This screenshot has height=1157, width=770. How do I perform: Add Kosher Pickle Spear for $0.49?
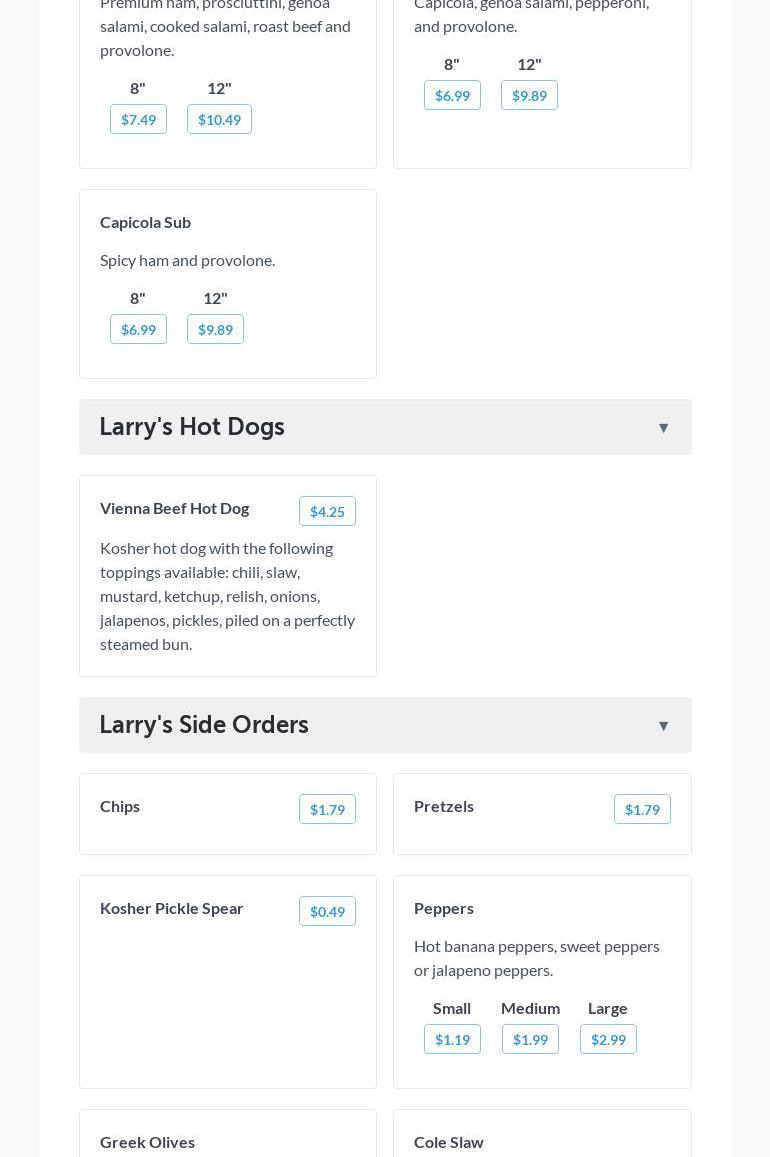point(327,911)
